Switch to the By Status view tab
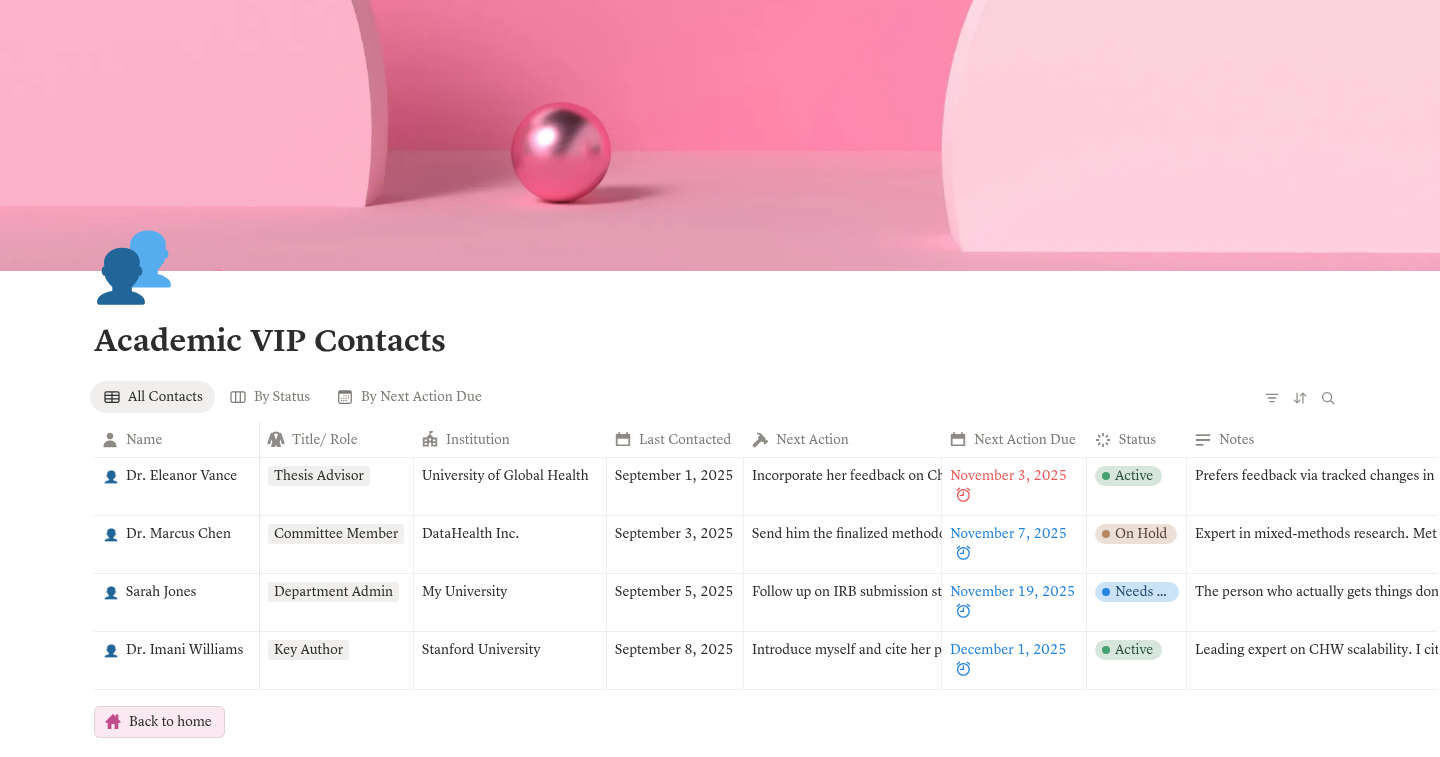This screenshot has width=1440, height=757. click(x=270, y=397)
